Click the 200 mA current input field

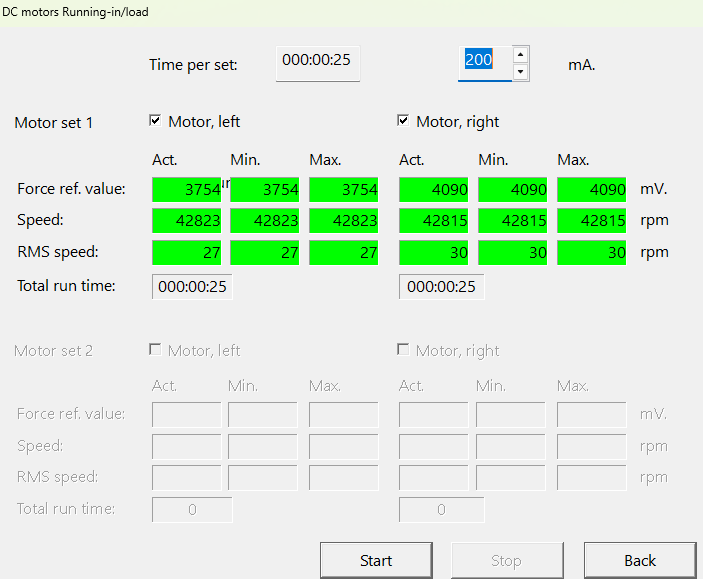(x=485, y=63)
